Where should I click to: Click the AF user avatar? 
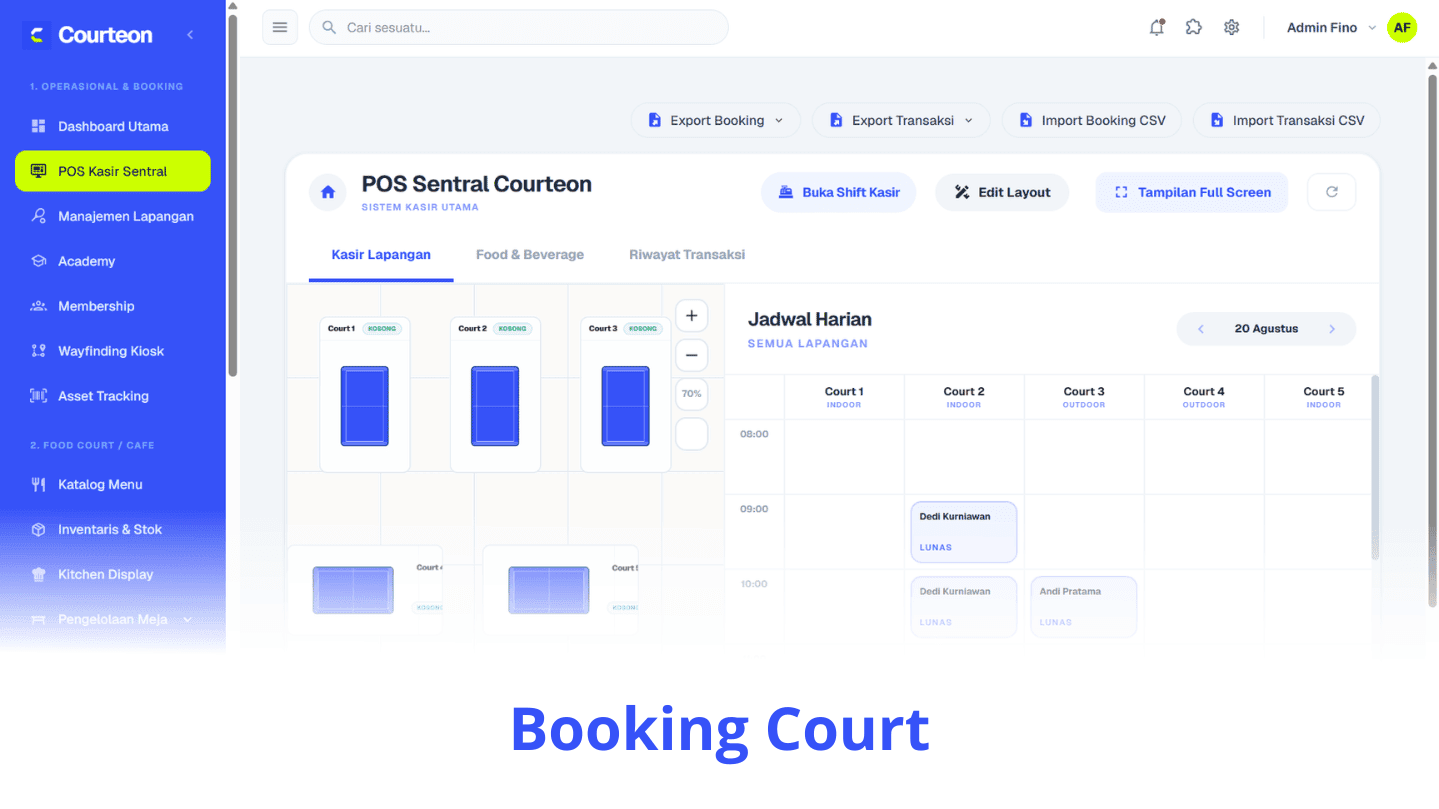point(1402,28)
